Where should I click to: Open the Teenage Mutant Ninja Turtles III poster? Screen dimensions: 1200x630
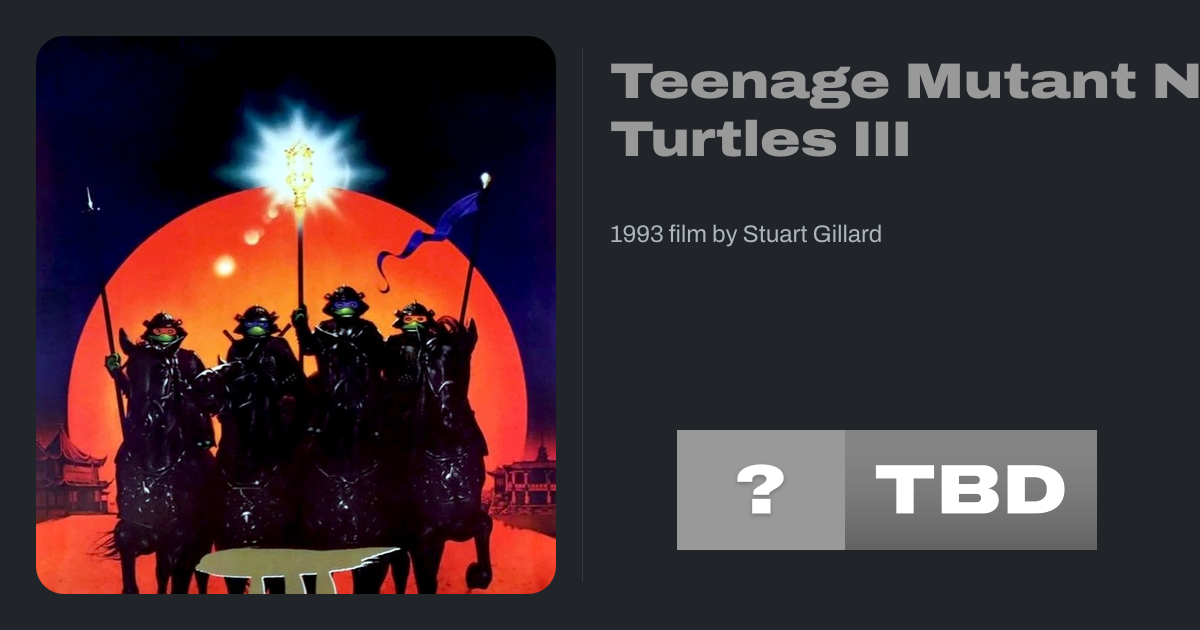tap(296, 315)
